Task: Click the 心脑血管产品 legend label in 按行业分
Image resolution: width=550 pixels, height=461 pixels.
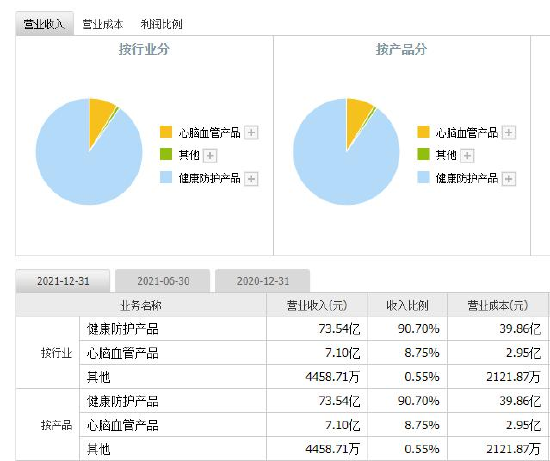Action: (209, 133)
